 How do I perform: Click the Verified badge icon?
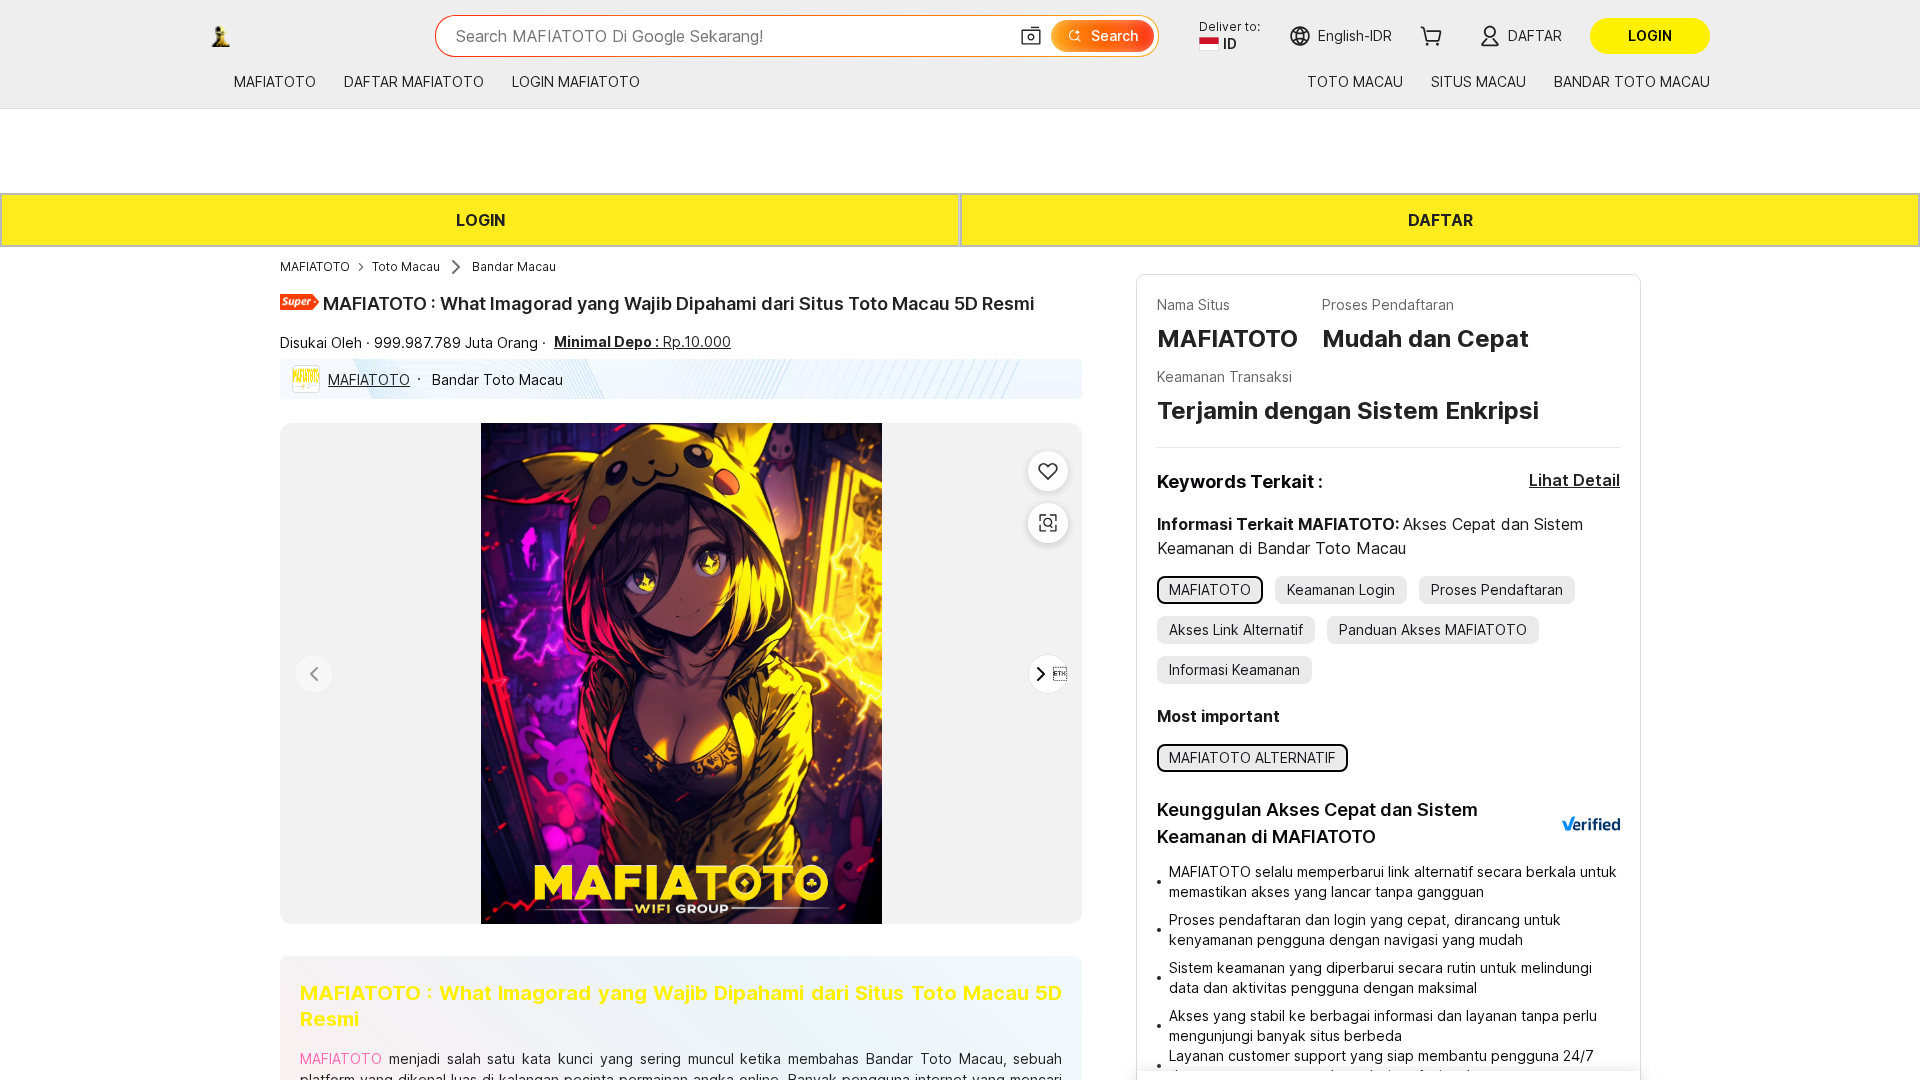click(1591, 824)
